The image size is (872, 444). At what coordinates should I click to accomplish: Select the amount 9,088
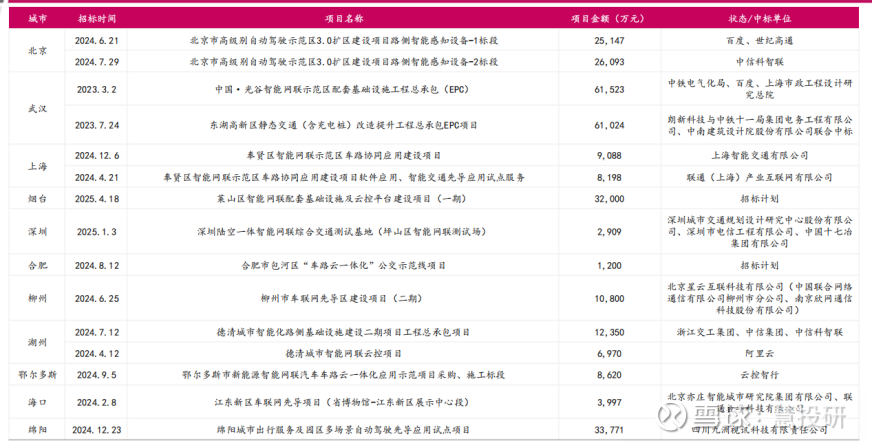(609, 155)
